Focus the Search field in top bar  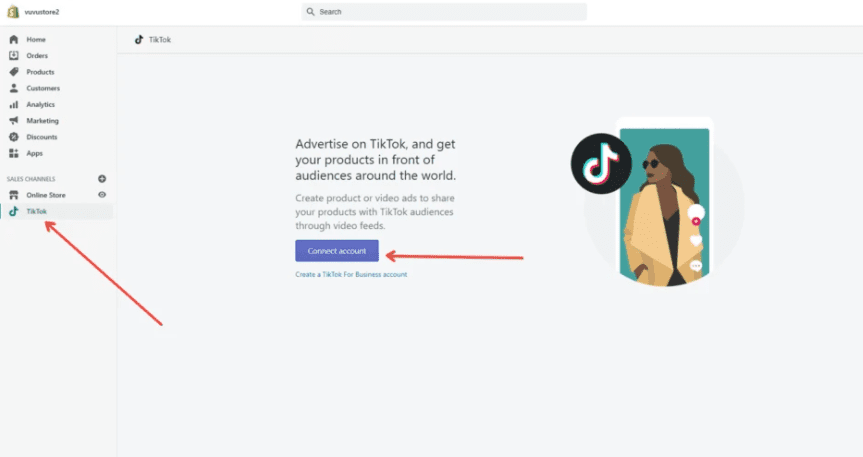444,12
